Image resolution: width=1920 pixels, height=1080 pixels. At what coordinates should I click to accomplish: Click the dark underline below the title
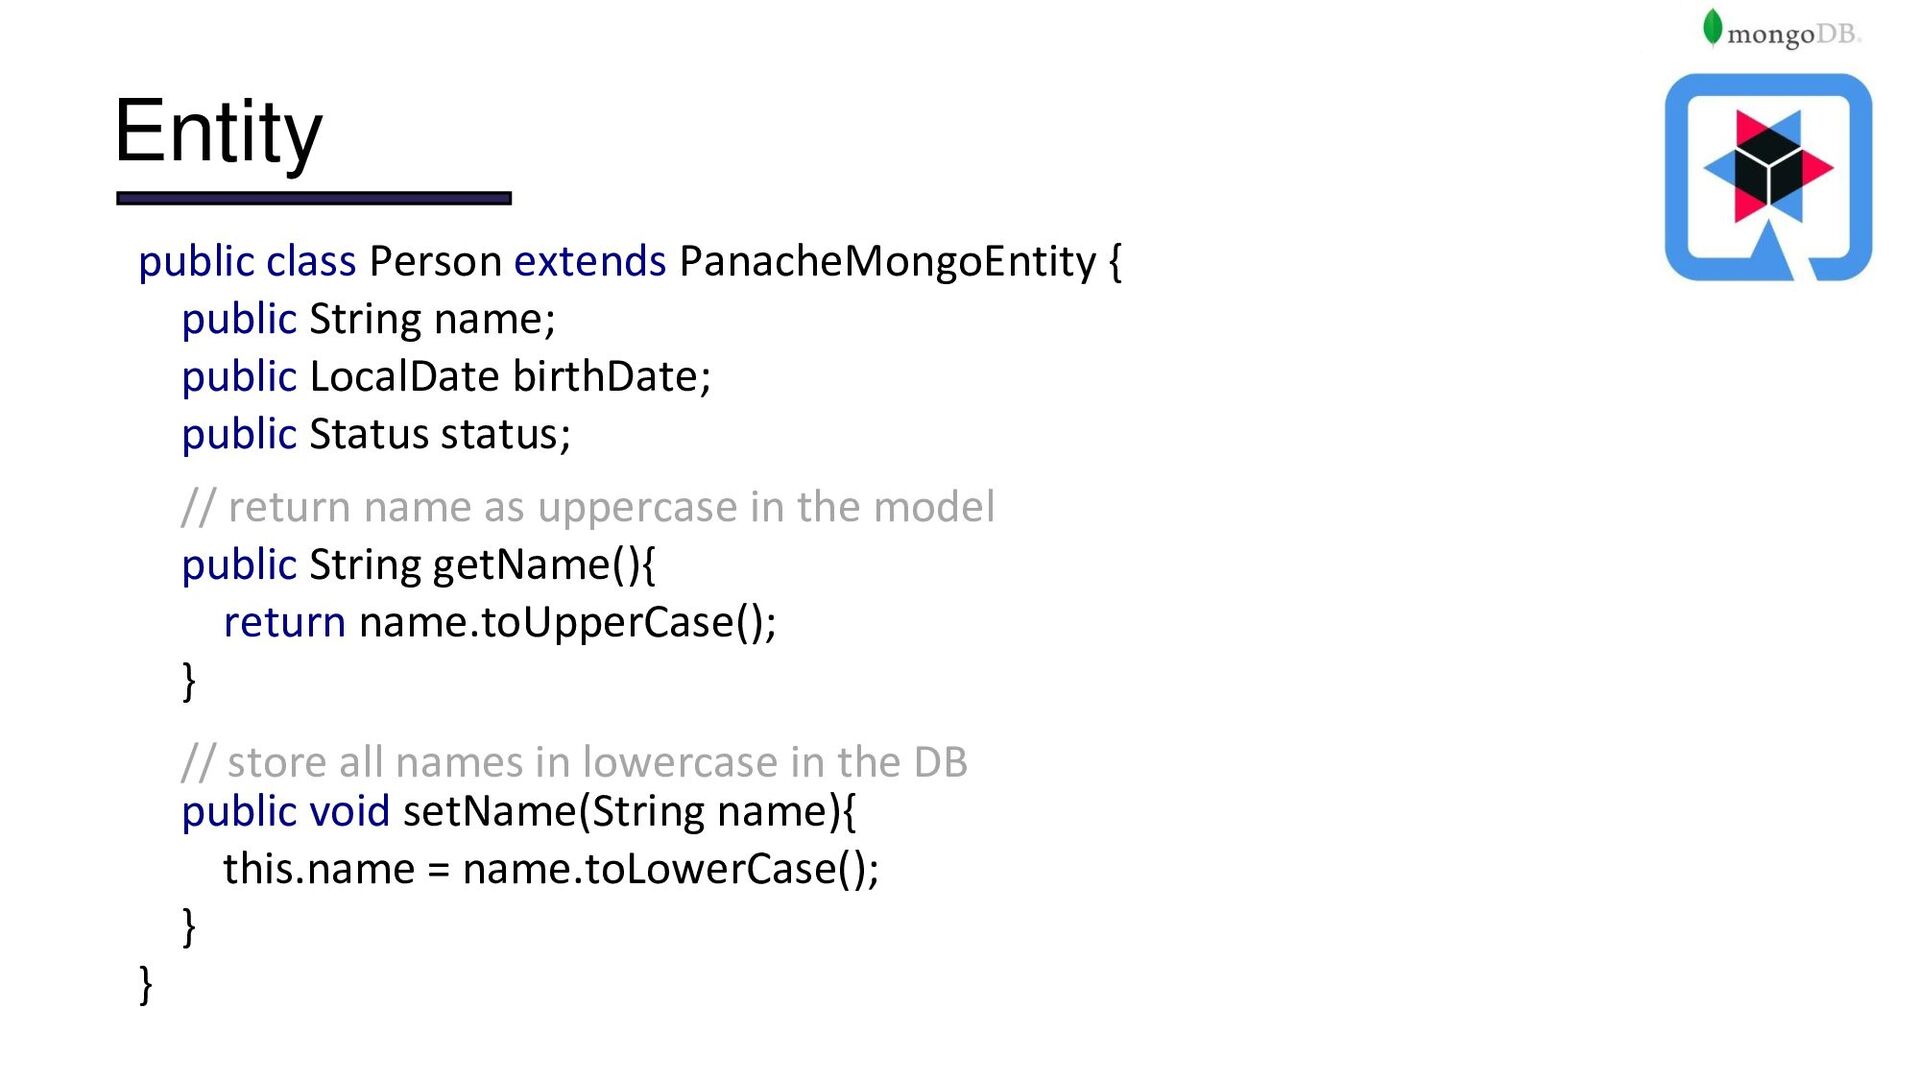[314, 198]
